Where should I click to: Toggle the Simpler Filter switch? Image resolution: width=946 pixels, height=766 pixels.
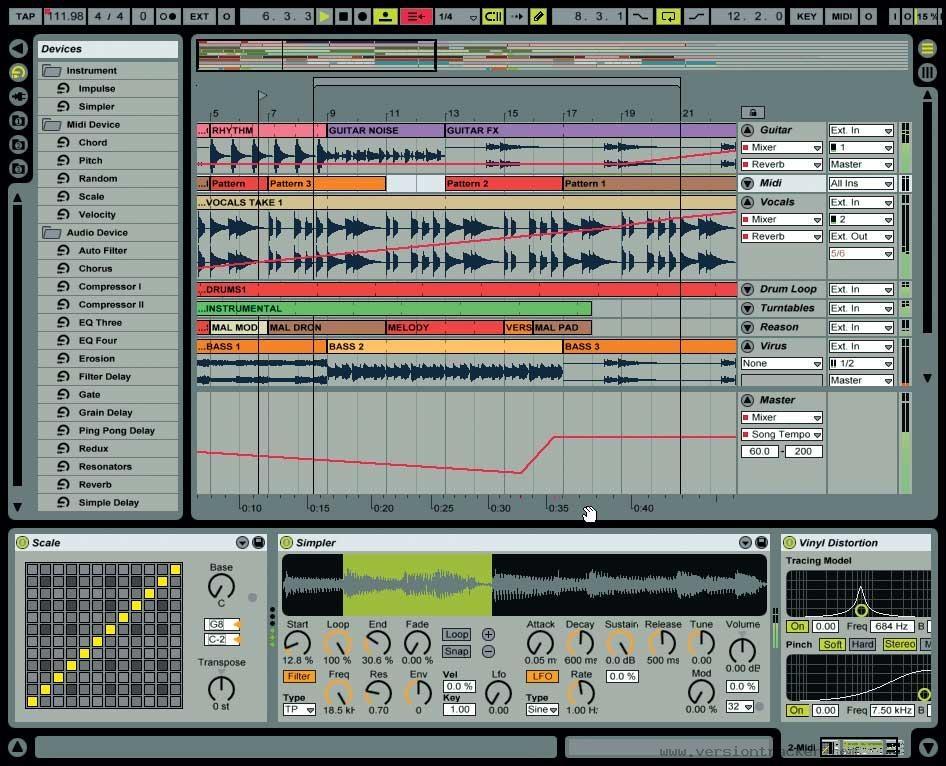[298, 676]
